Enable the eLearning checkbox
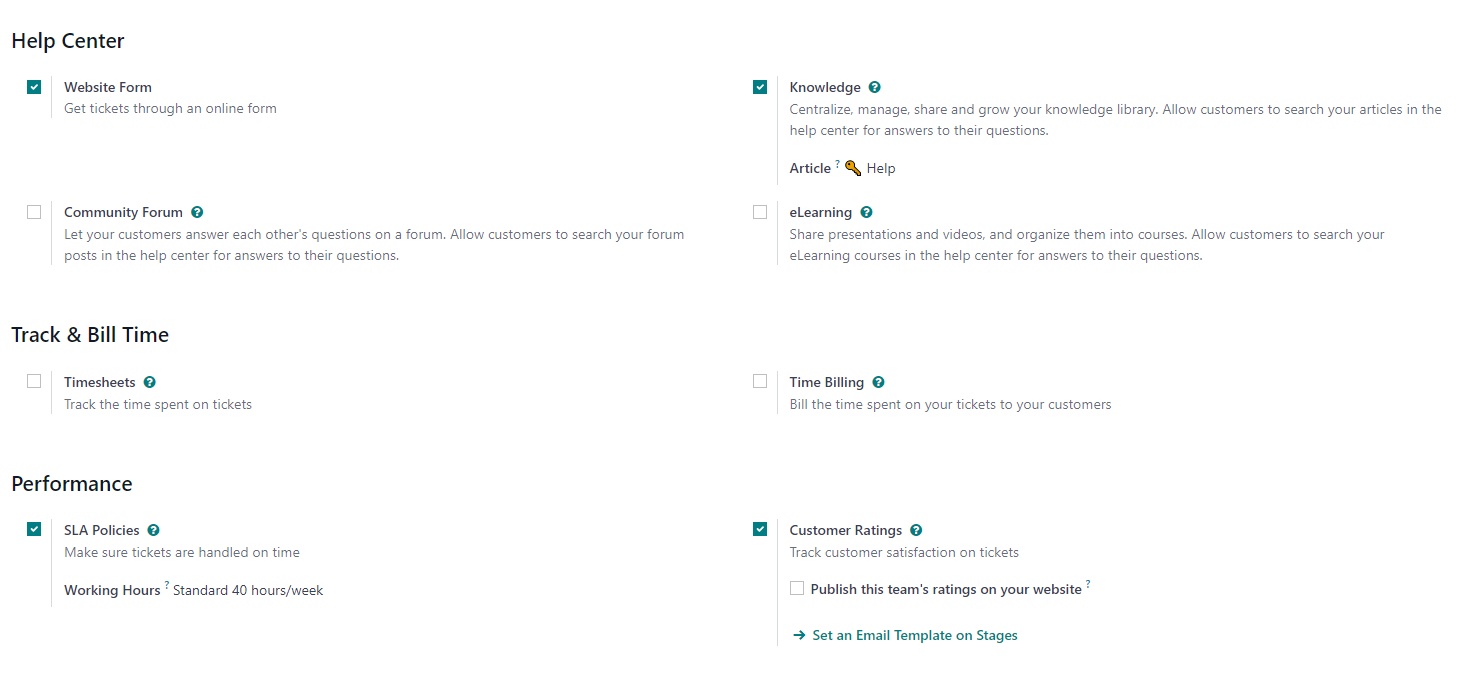The image size is (1460, 682). (760, 212)
